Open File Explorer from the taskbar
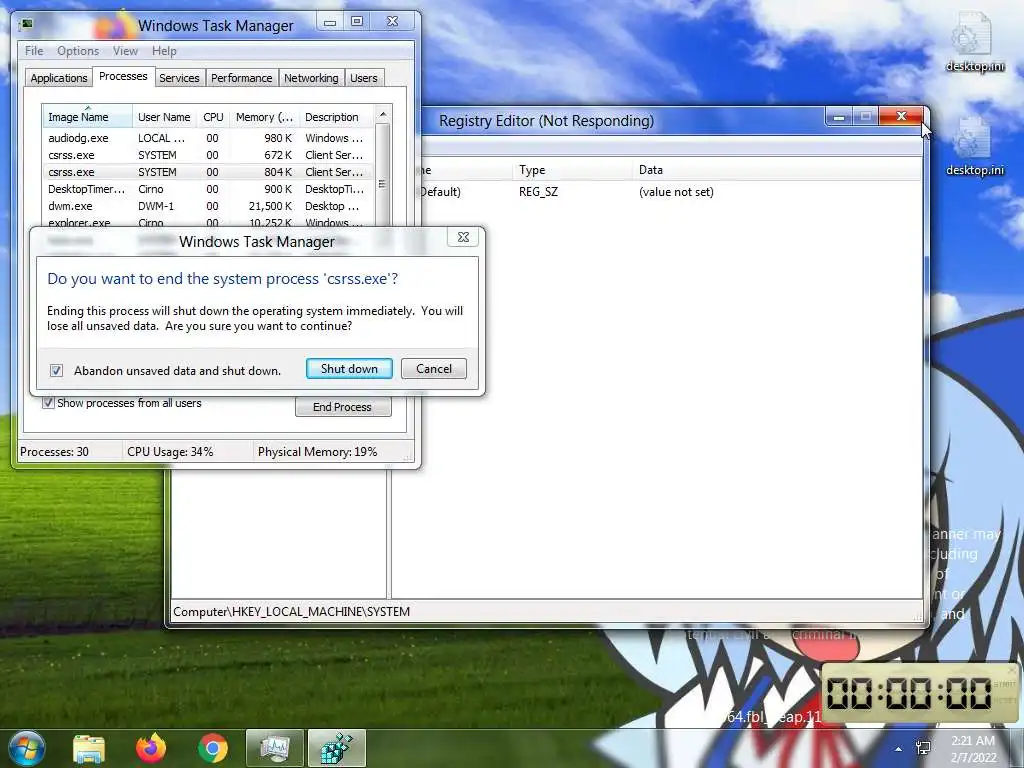The image size is (1024, 768). coord(89,748)
